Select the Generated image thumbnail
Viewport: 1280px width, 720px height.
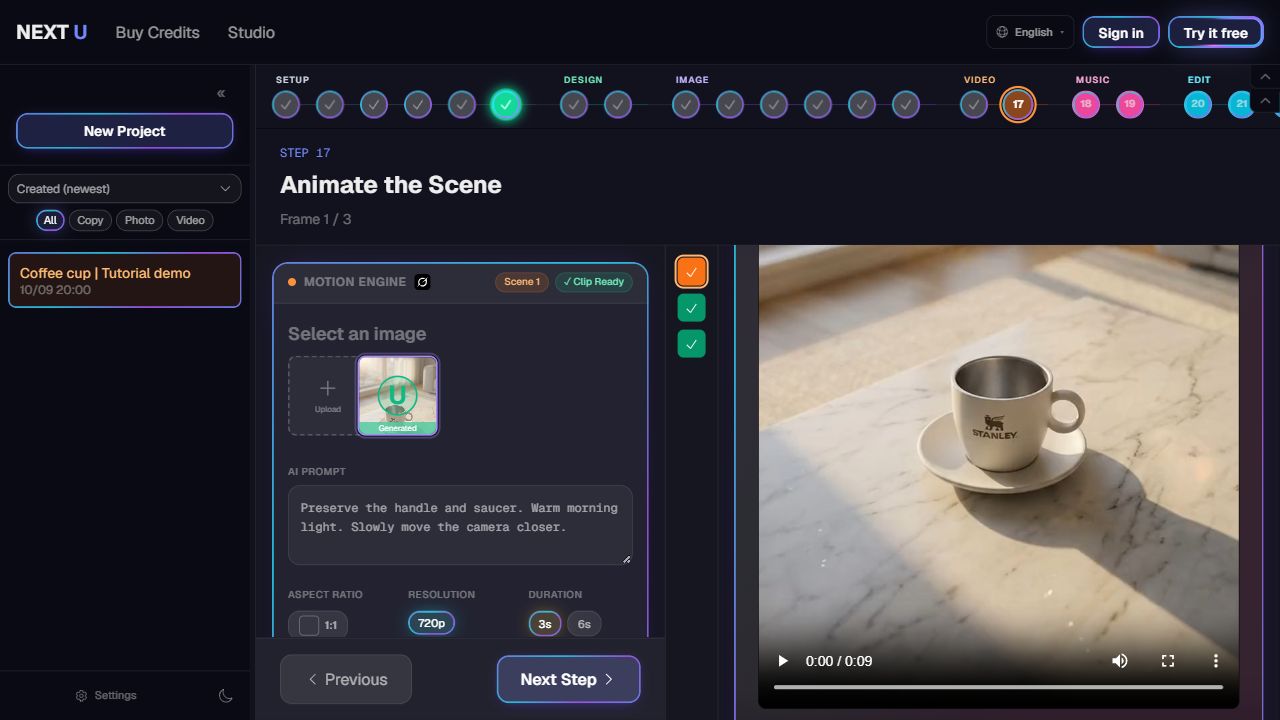point(398,395)
